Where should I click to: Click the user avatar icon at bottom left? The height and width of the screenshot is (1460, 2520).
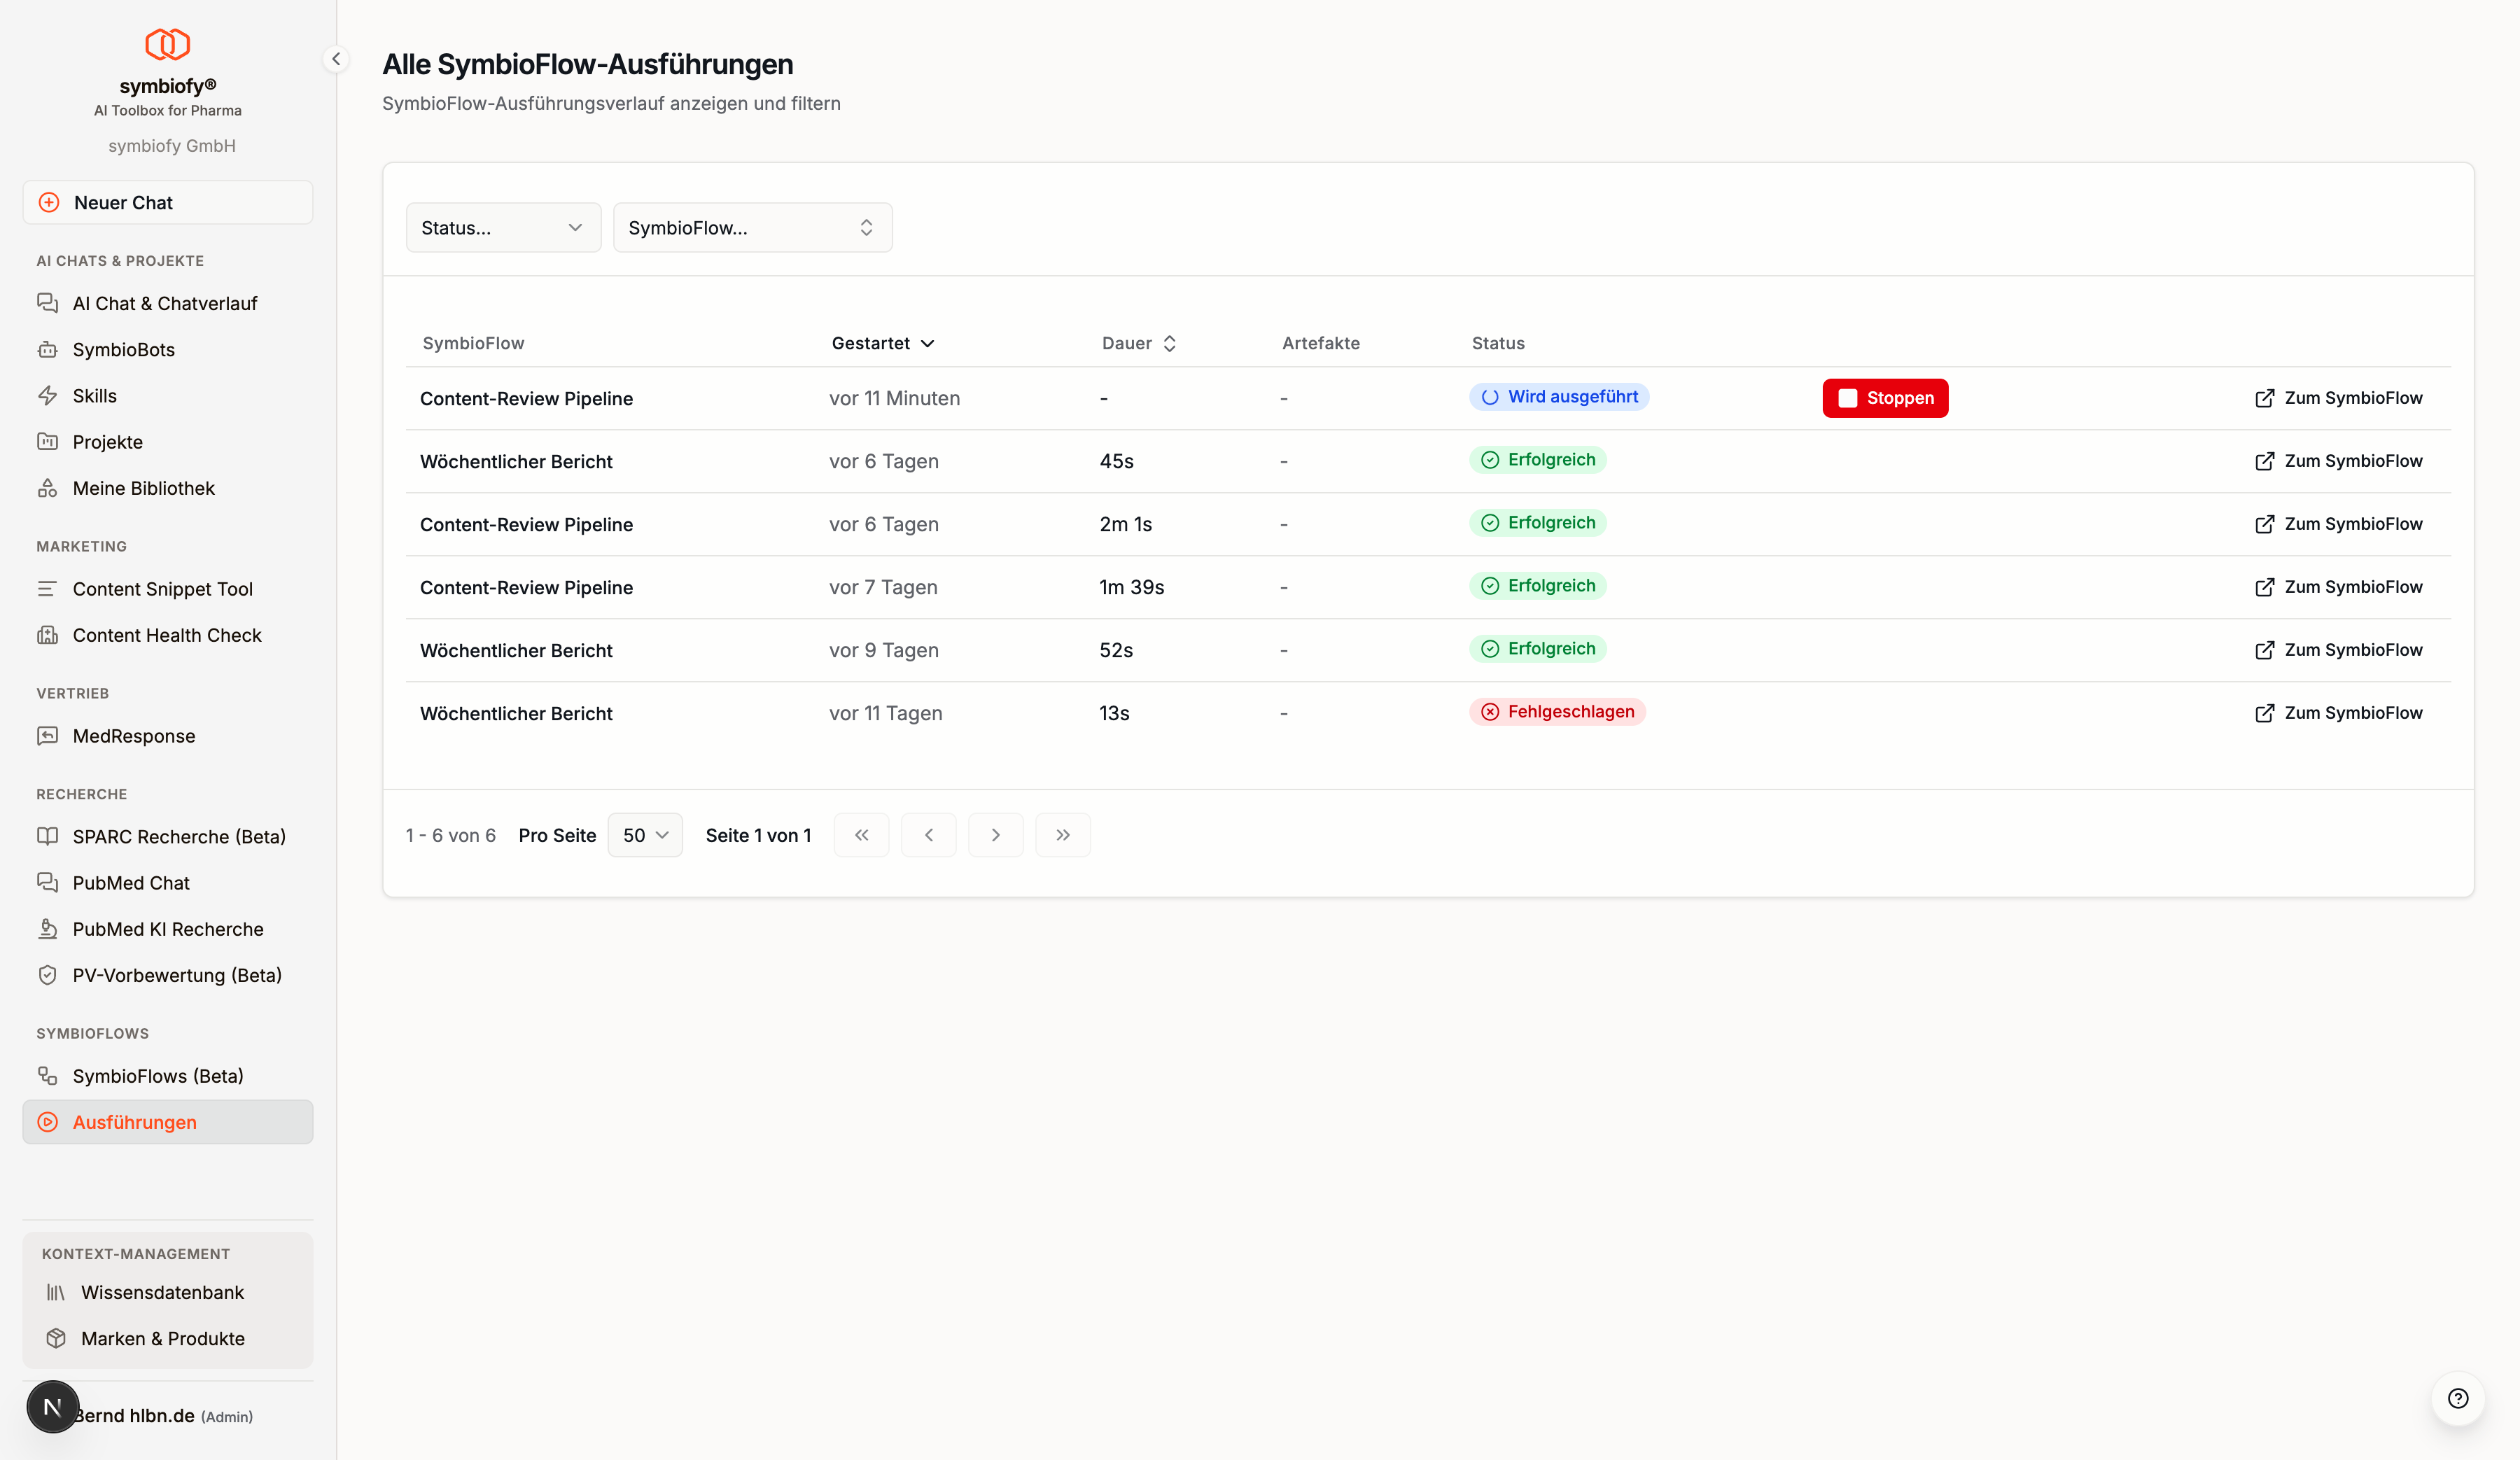pos(53,1407)
